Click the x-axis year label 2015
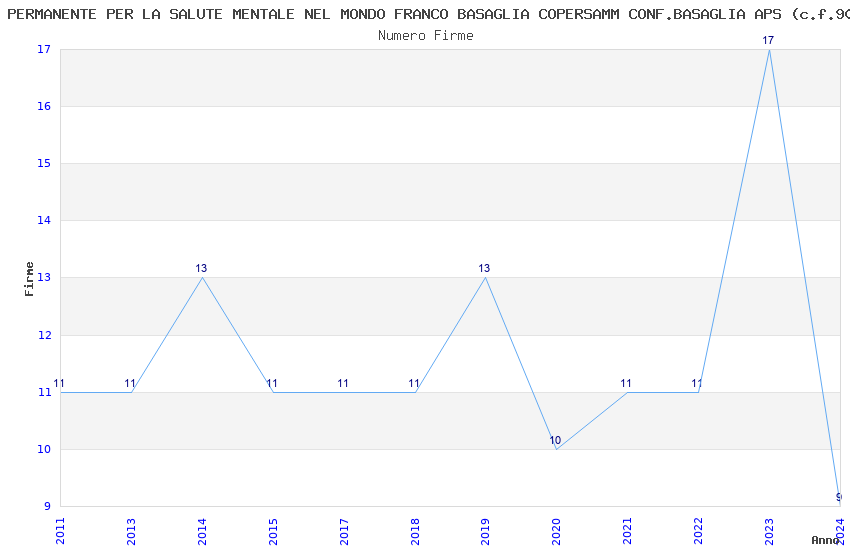This screenshot has width=850, height=550. pos(273,531)
